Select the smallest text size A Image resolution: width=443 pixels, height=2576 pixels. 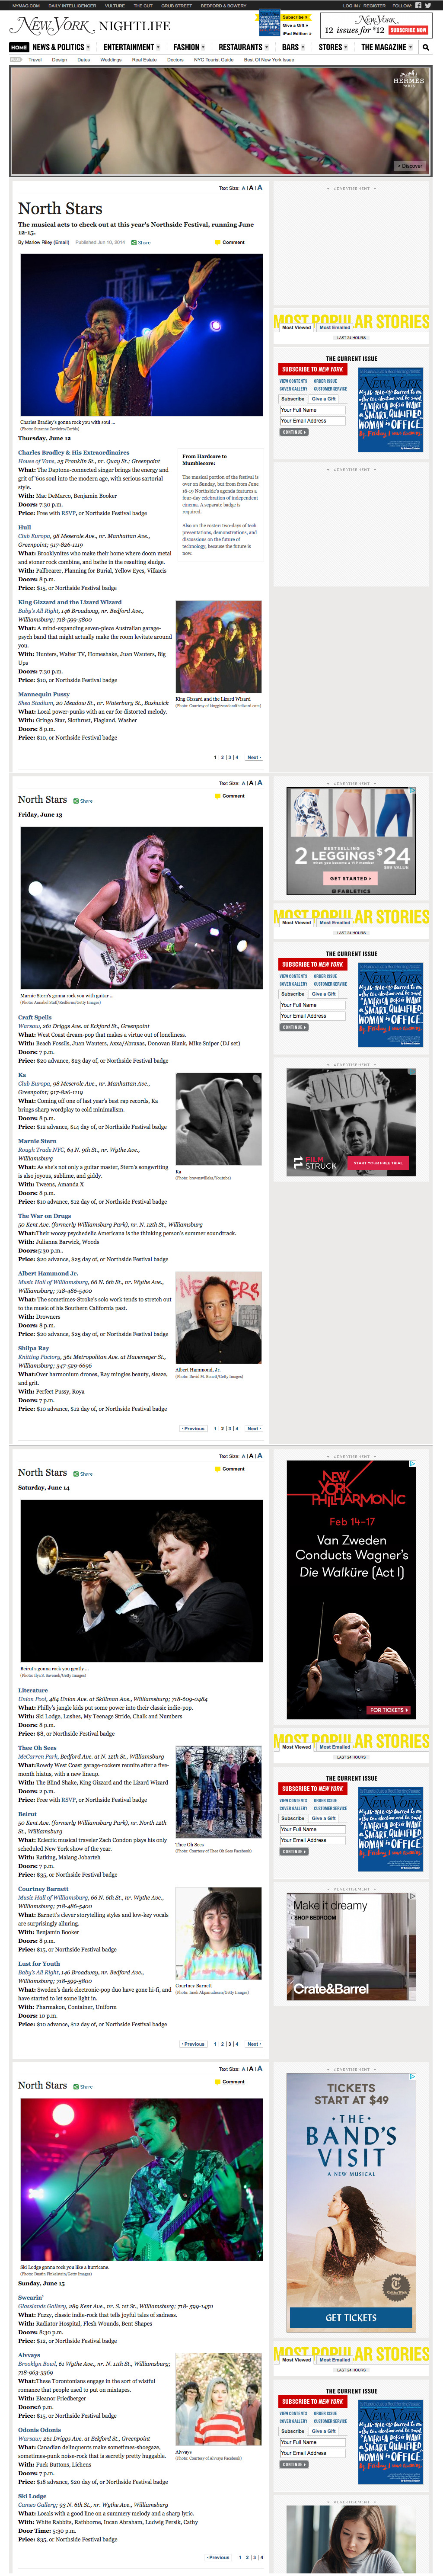244,188
